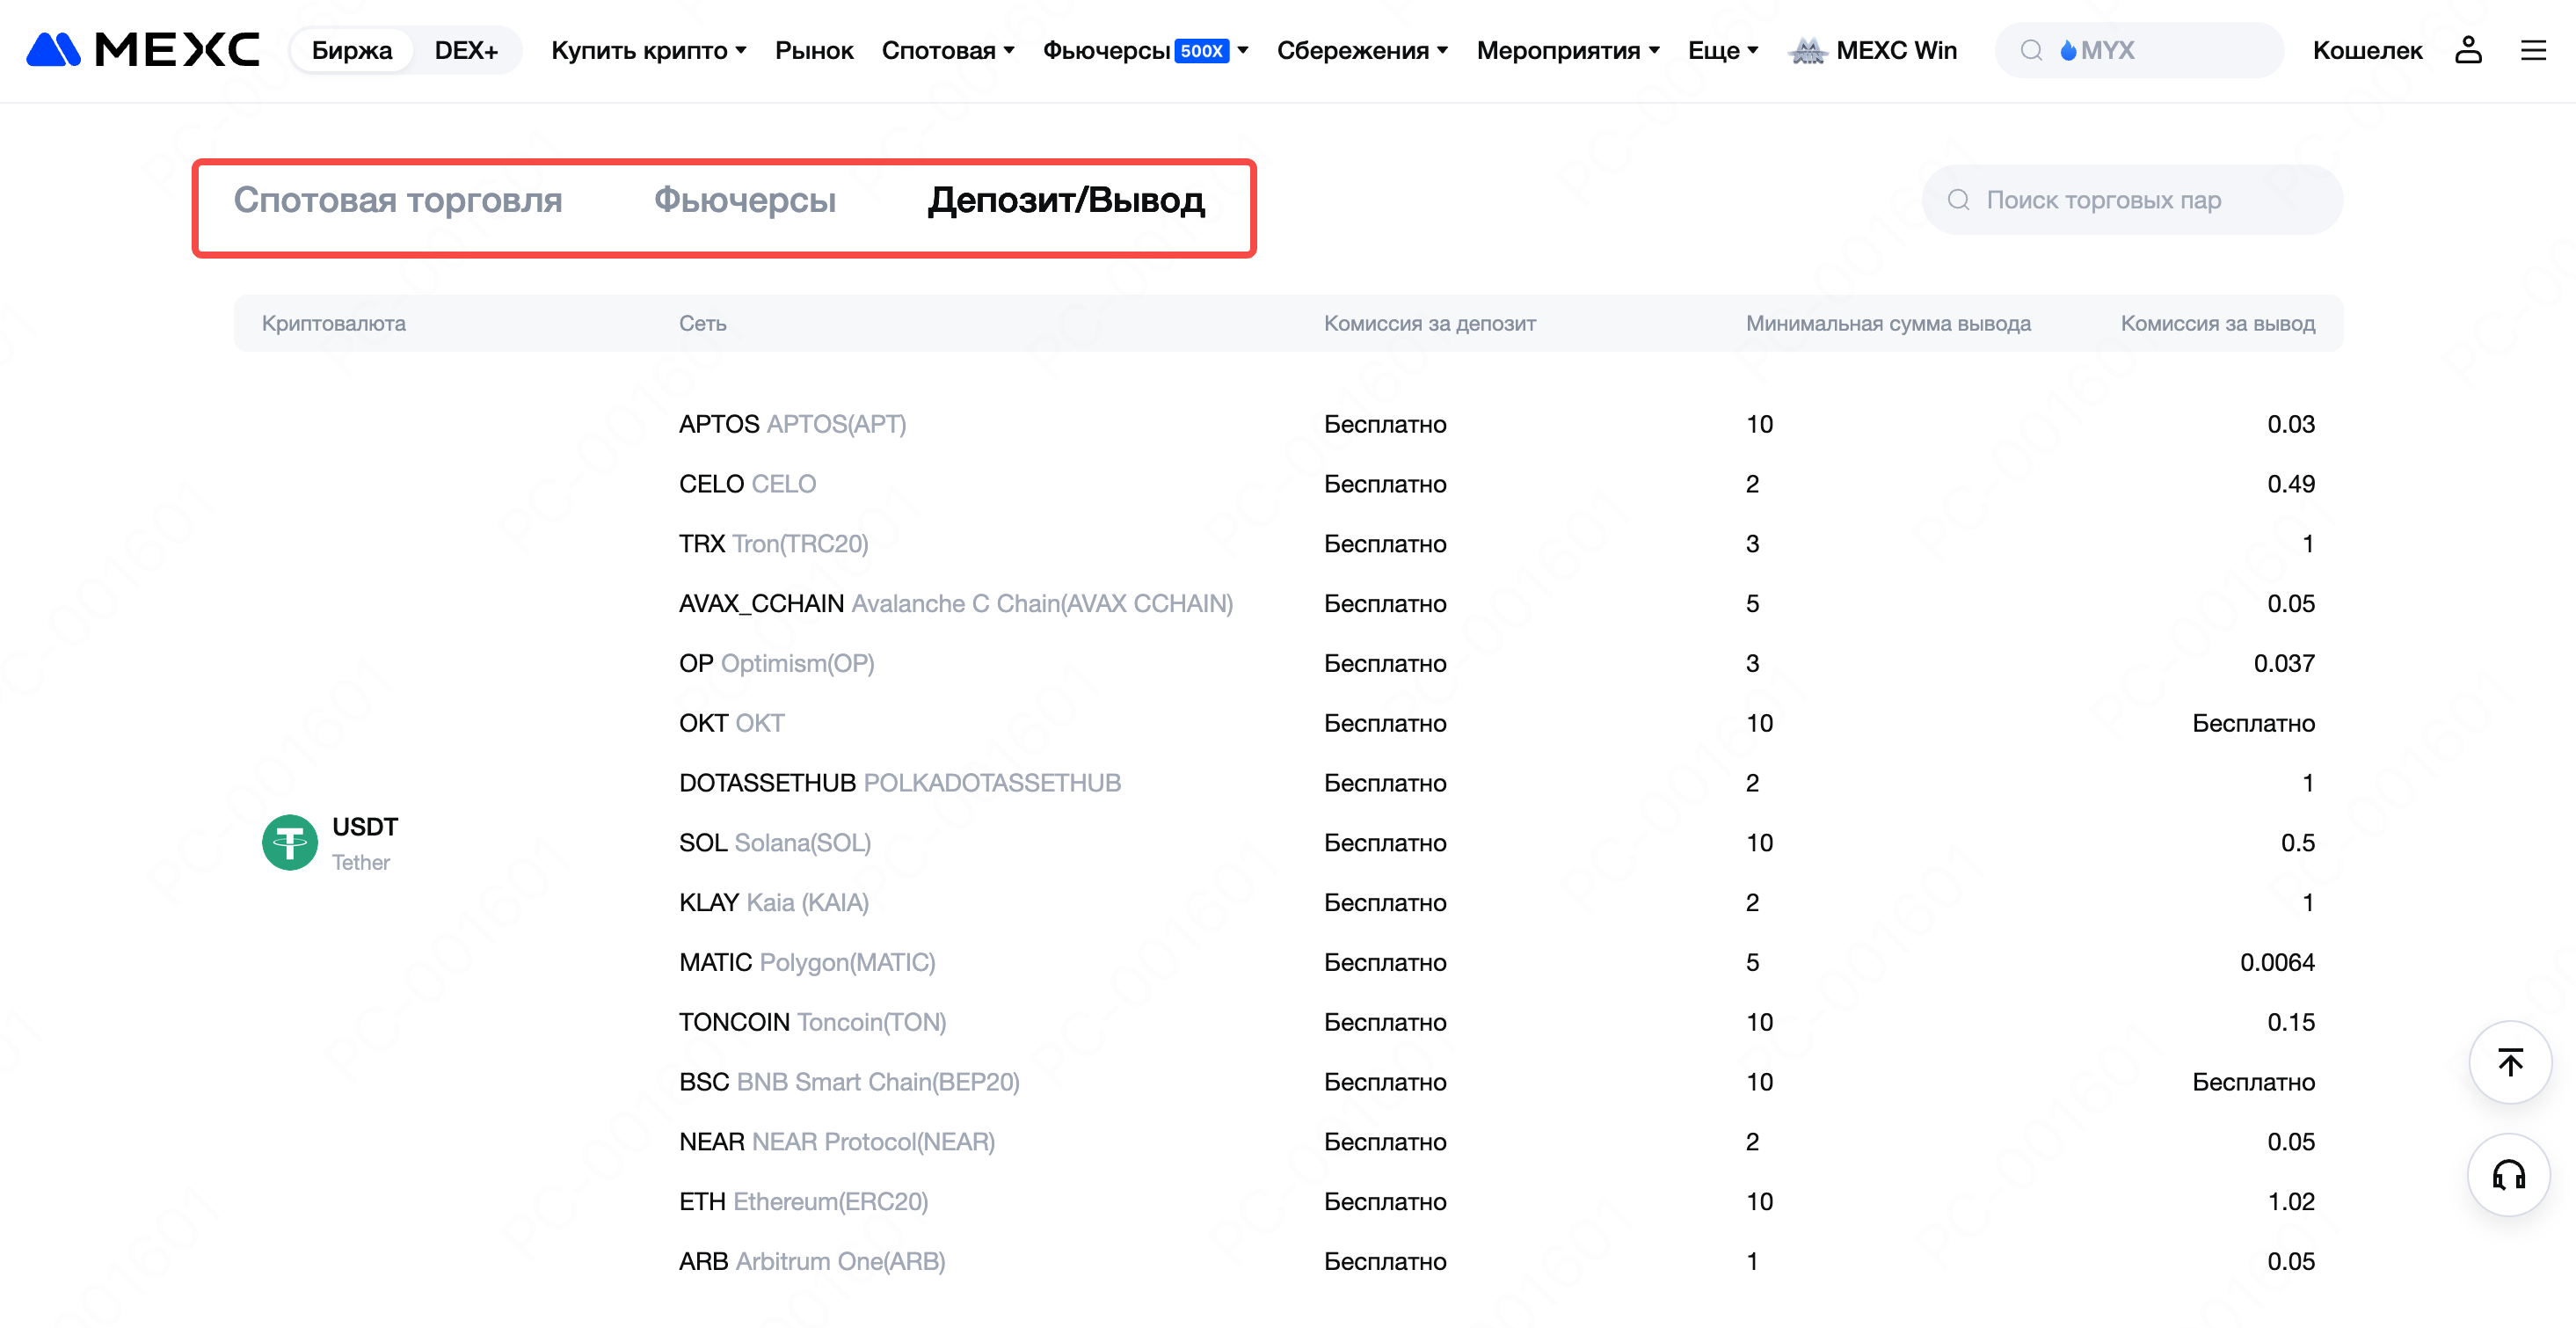
Task: Open the MEXC logo home link
Action: click(143, 50)
